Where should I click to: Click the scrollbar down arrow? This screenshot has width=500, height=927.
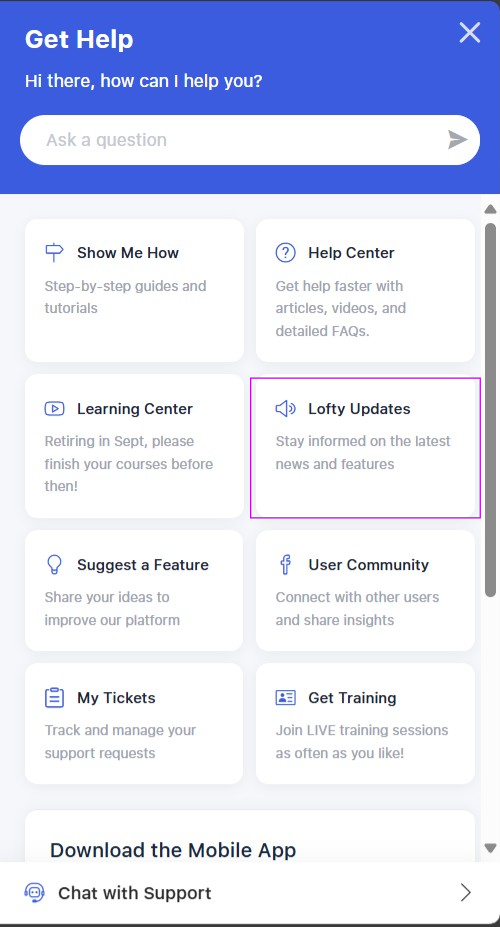click(x=491, y=848)
